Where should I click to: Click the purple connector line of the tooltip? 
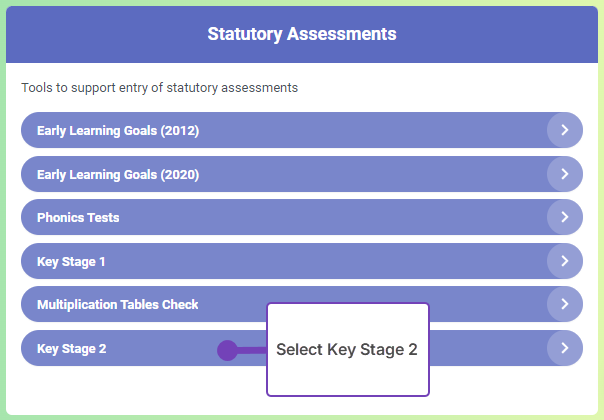252,350
